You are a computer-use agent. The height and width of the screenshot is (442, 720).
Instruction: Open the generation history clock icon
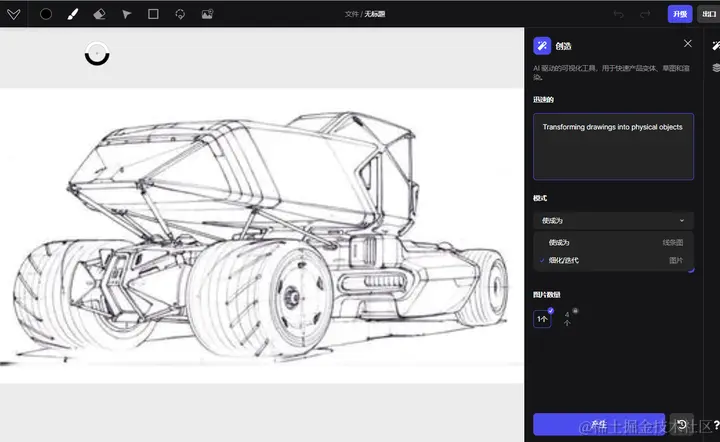click(x=681, y=425)
